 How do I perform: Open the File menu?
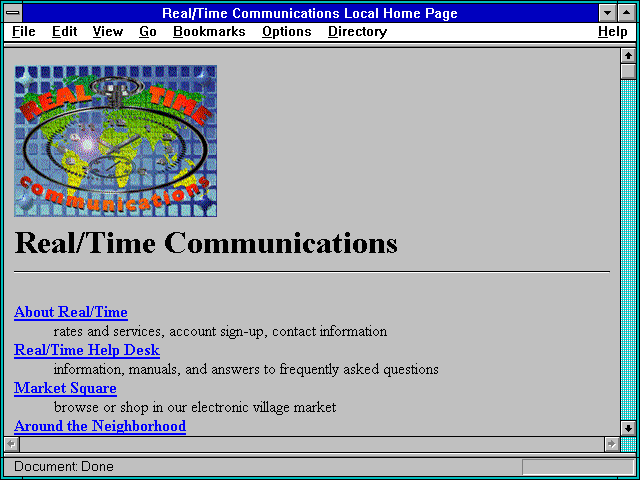tap(24, 31)
